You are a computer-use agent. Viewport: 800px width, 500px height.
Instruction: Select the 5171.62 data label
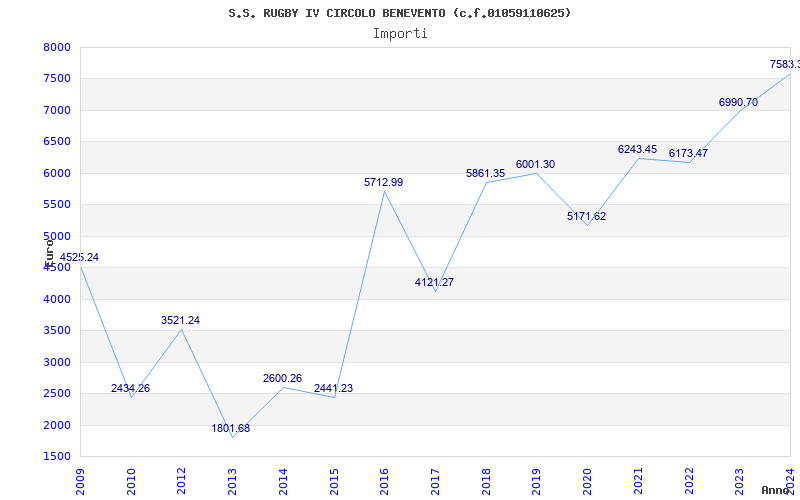pos(587,216)
